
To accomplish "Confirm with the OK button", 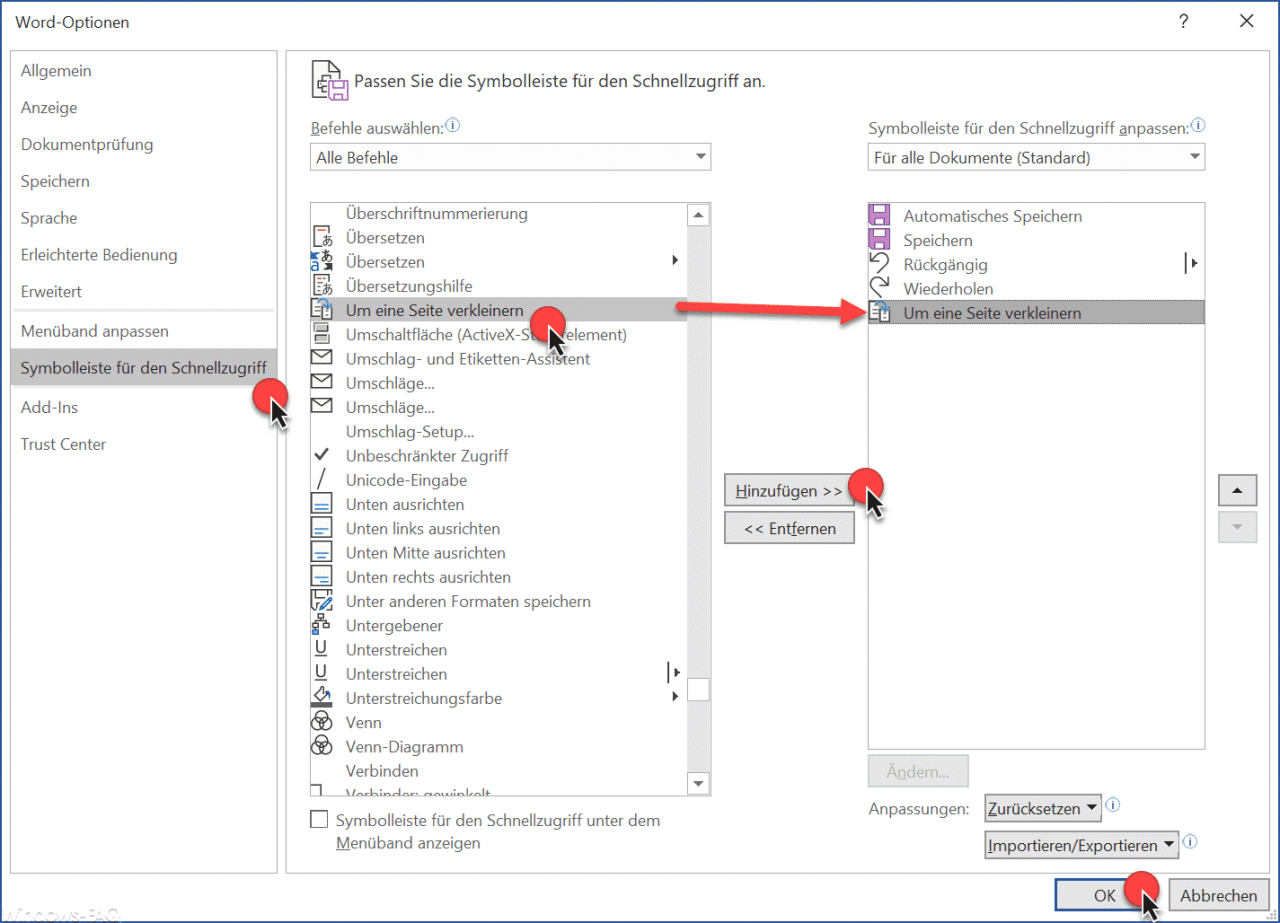I will 1105,896.
